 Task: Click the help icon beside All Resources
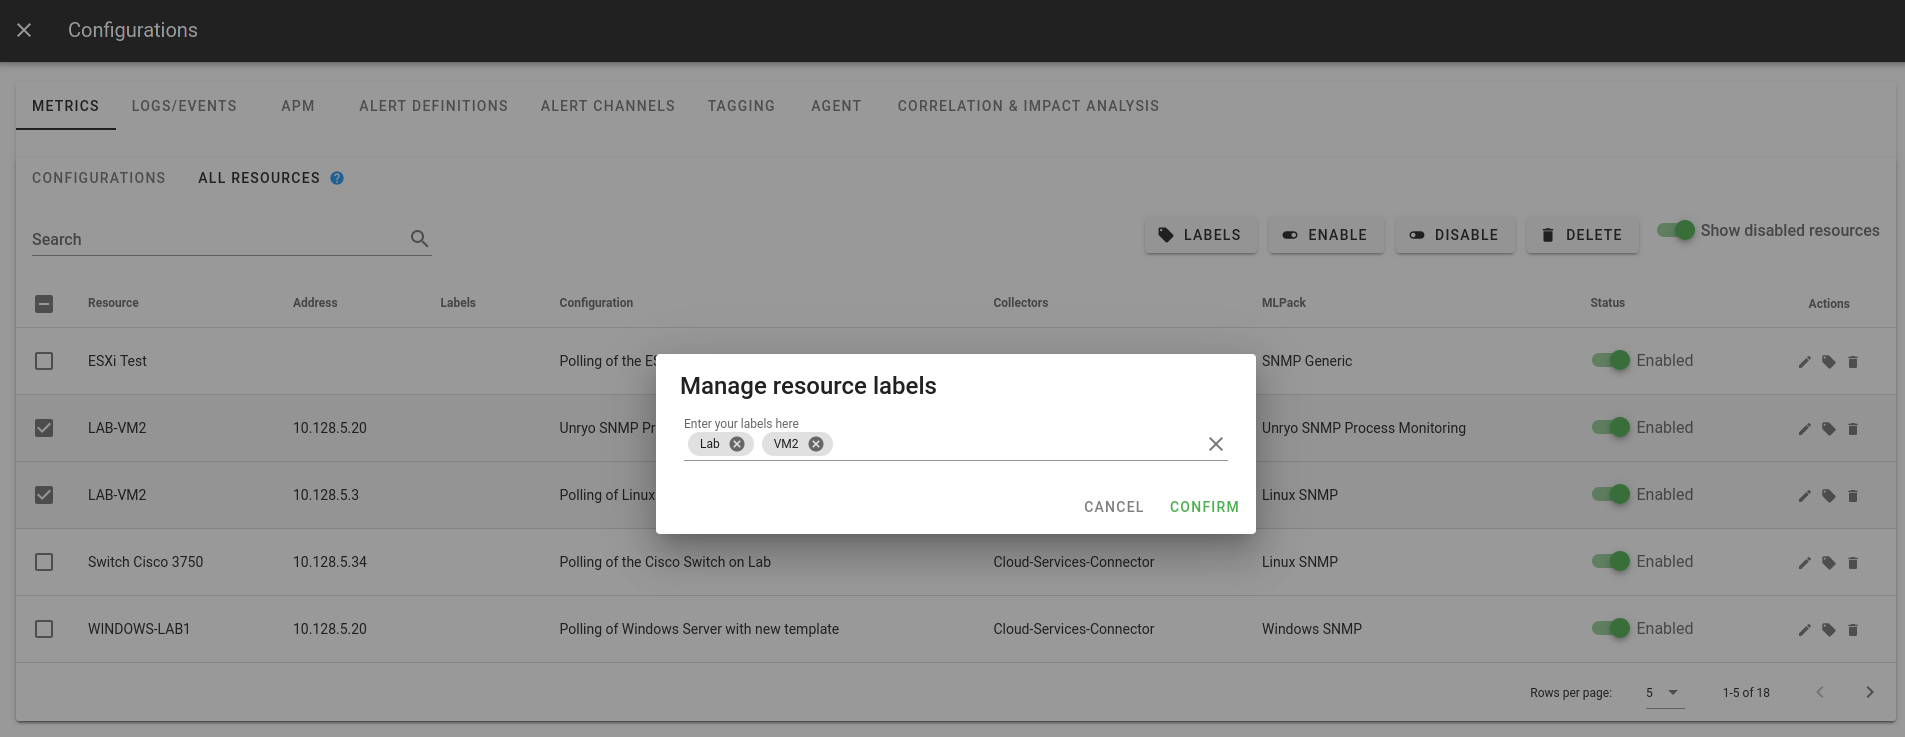[x=337, y=178]
